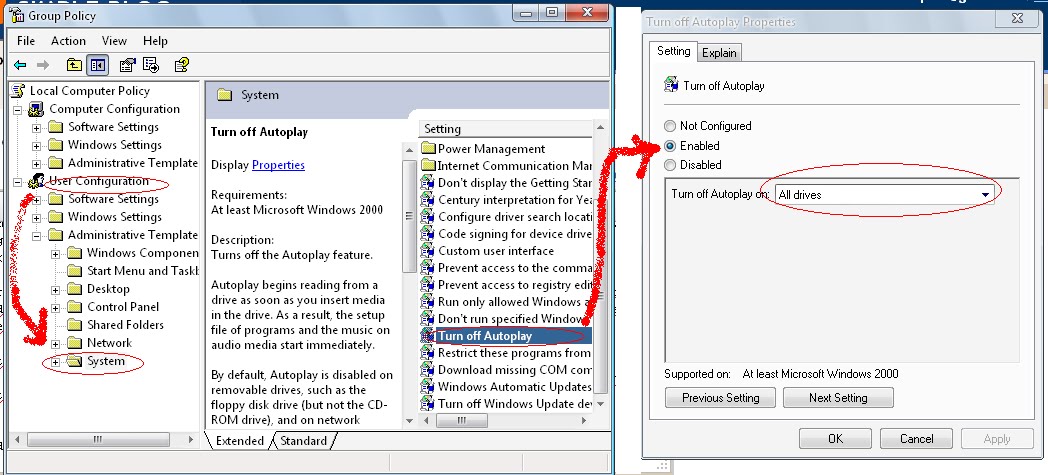Select the Not Configured radio button
Image resolution: width=1048 pixels, height=475 pixels.
tap(670, 126)
